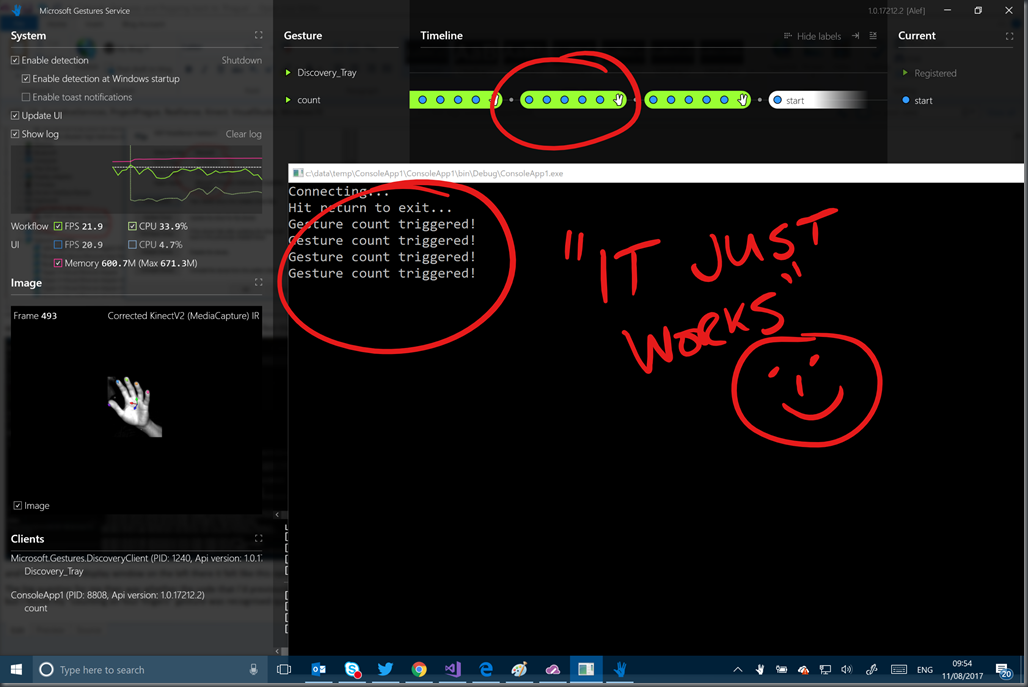Click the Frame 493 label
Viewport: 1028px width, 687px height.
pyautogui.click(x=35, y=315)
